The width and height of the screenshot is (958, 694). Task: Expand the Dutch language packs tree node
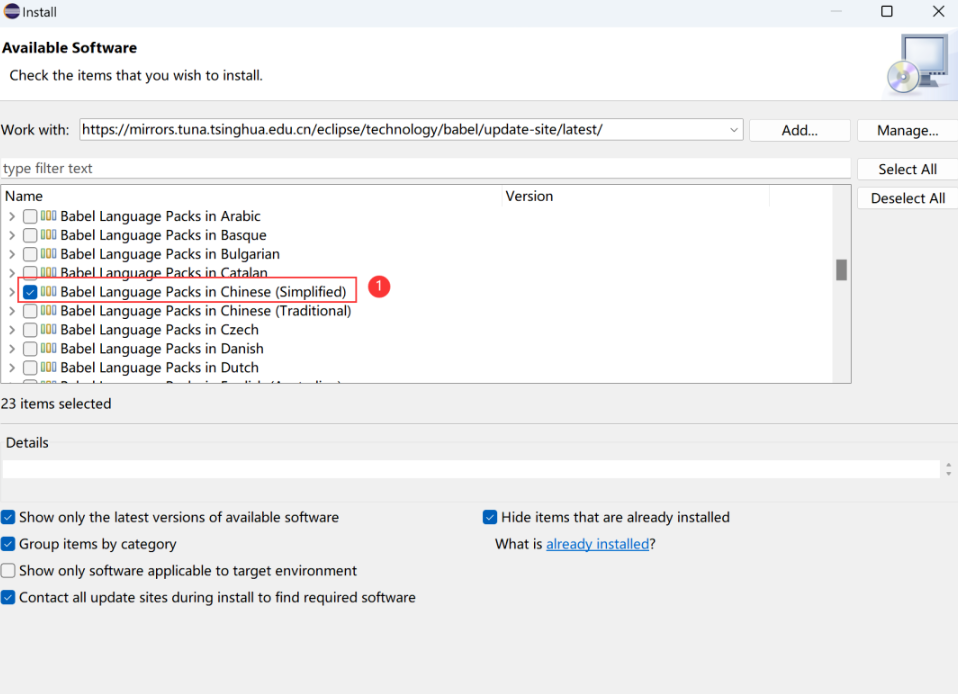point(12,368)
